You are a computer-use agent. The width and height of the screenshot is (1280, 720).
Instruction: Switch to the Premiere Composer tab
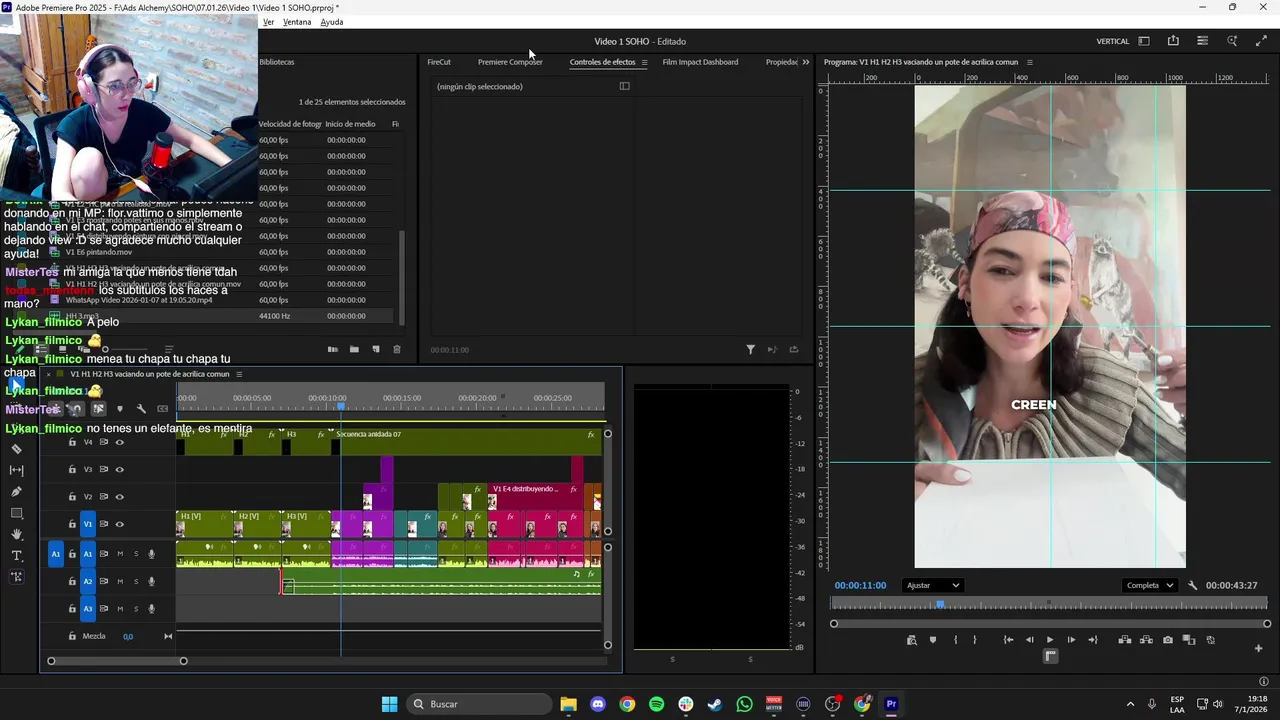pos(510,62)
